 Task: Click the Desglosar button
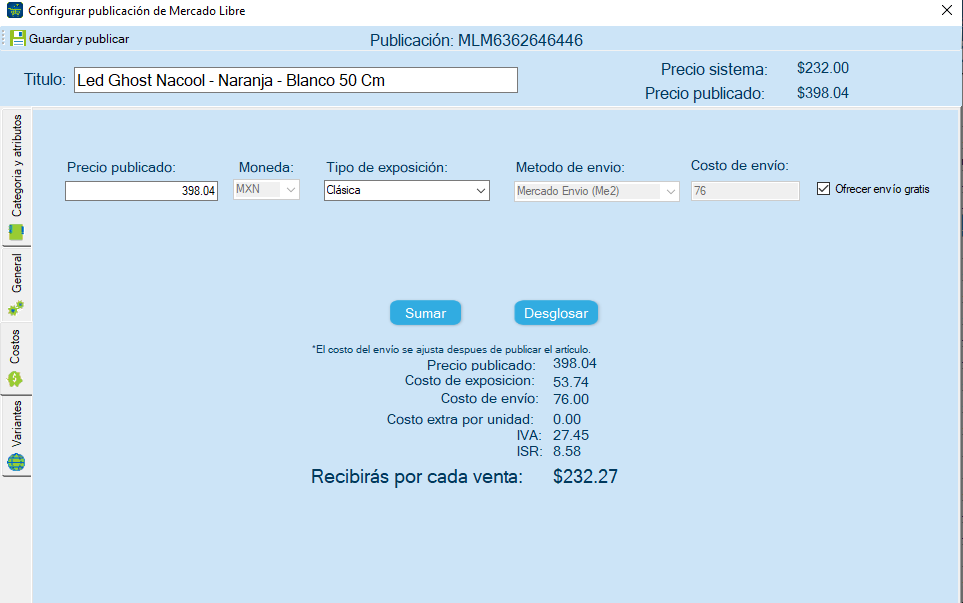[x=556, y=313]
